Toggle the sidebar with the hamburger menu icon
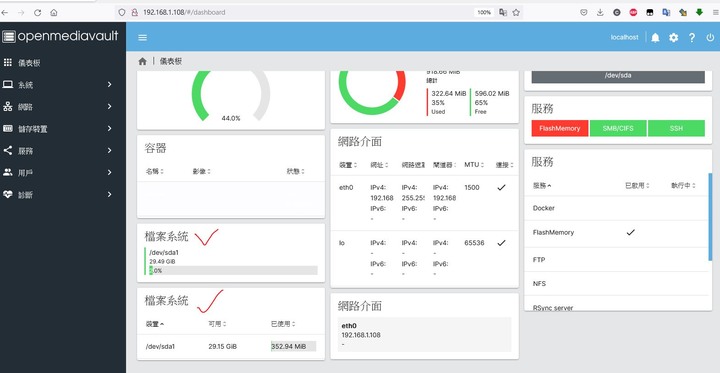Screen dimensions: 720x373 (x=142, y=37)
